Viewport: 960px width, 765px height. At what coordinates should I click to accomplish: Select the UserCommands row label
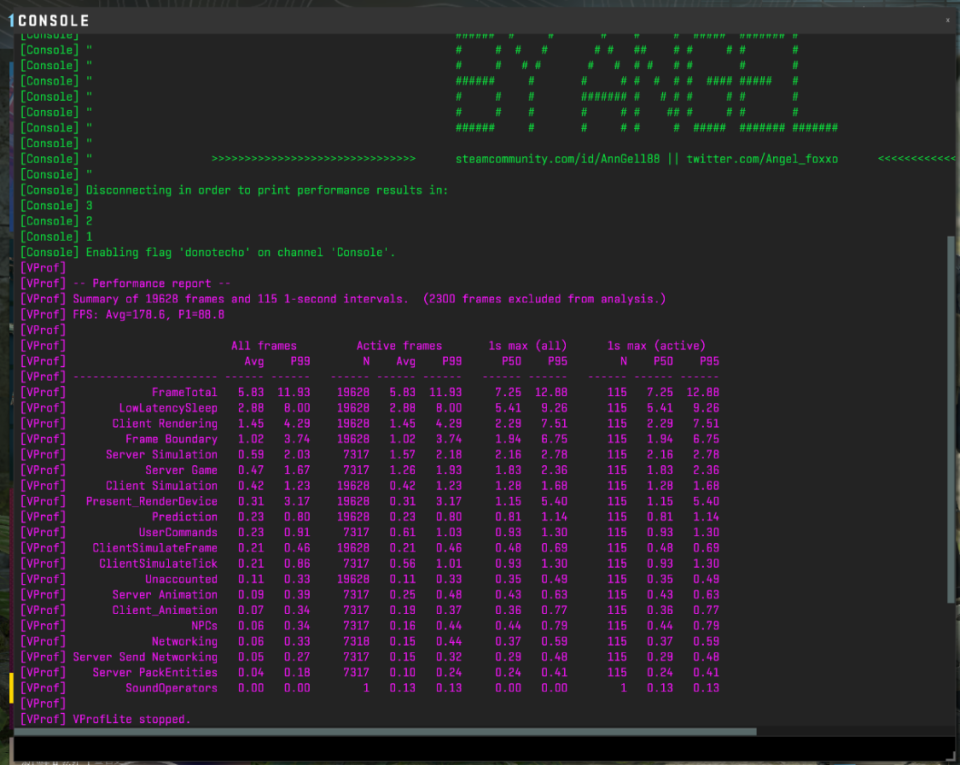click(178, 532)
